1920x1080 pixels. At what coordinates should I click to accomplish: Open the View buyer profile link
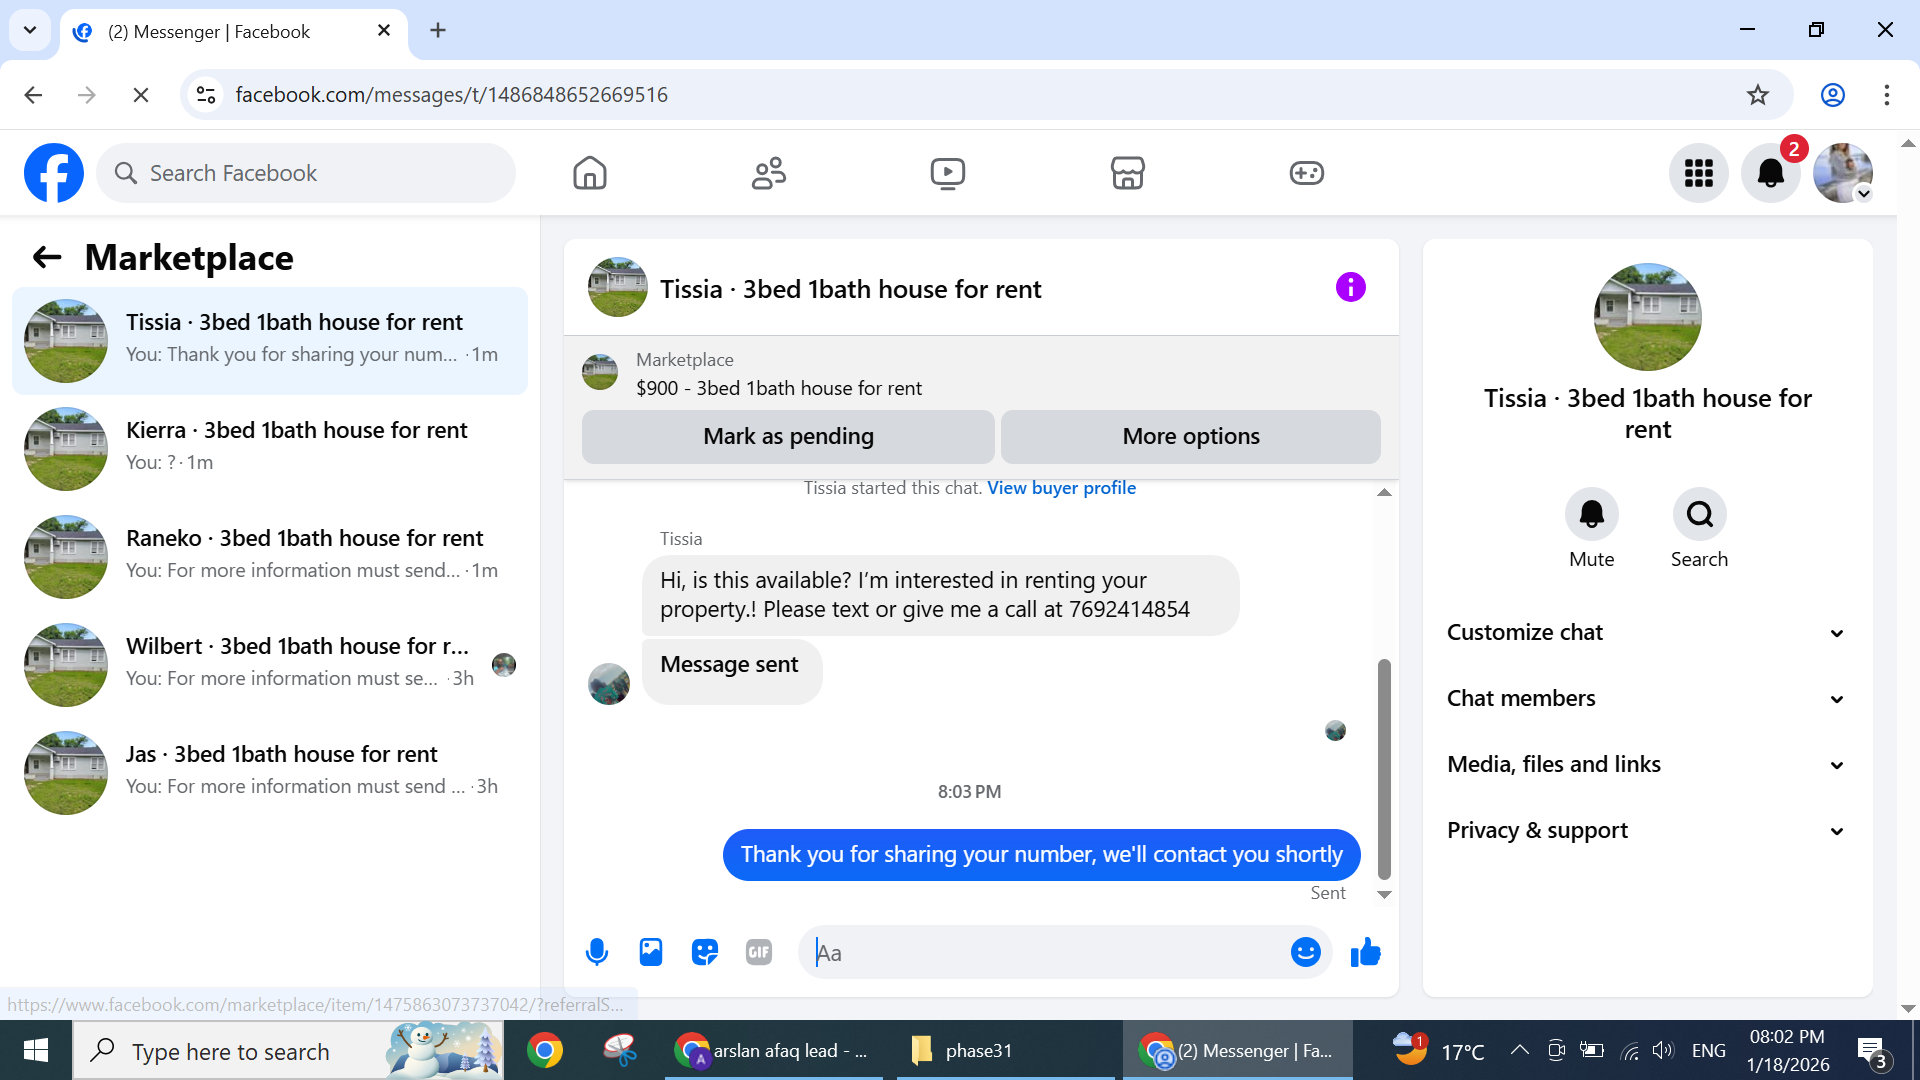click(x=1061, y=488)
